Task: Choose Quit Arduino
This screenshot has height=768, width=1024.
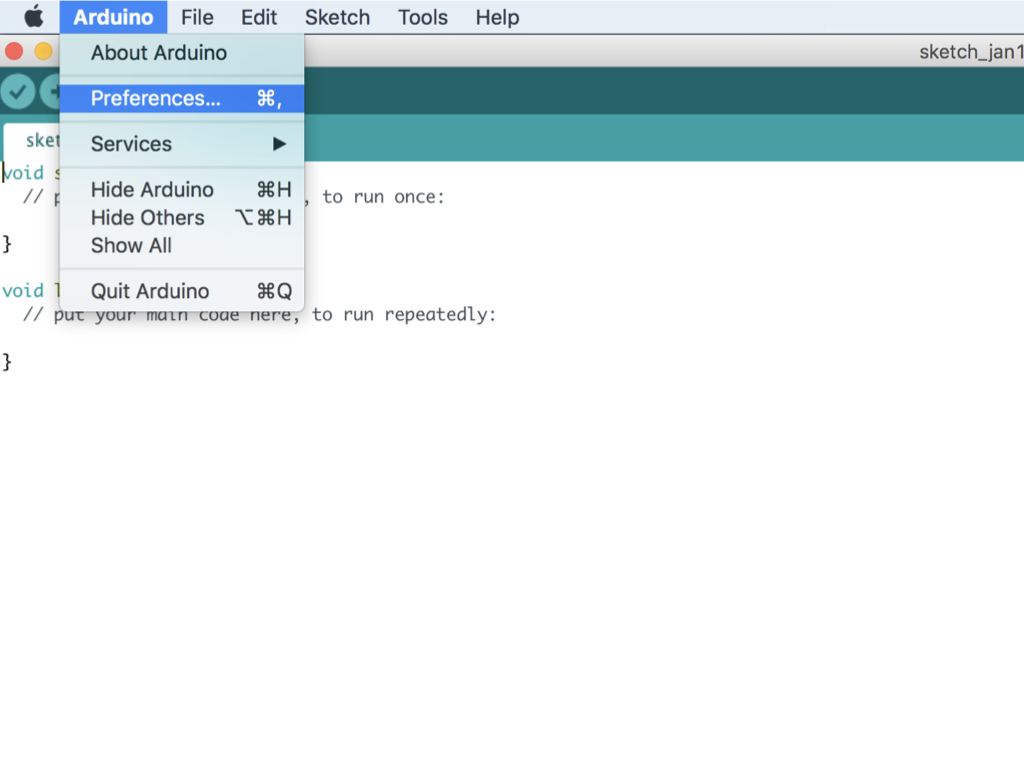Action: click(182, 291)
